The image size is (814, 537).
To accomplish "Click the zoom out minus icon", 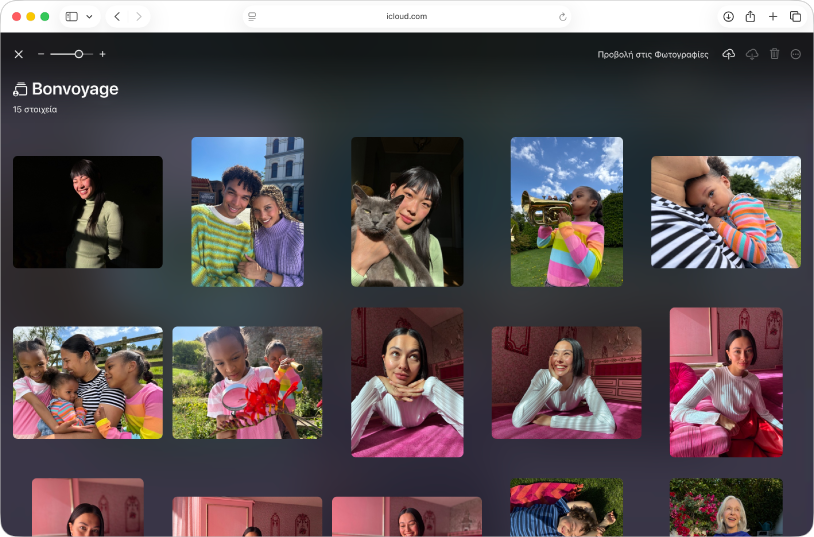I will [41, 54].
